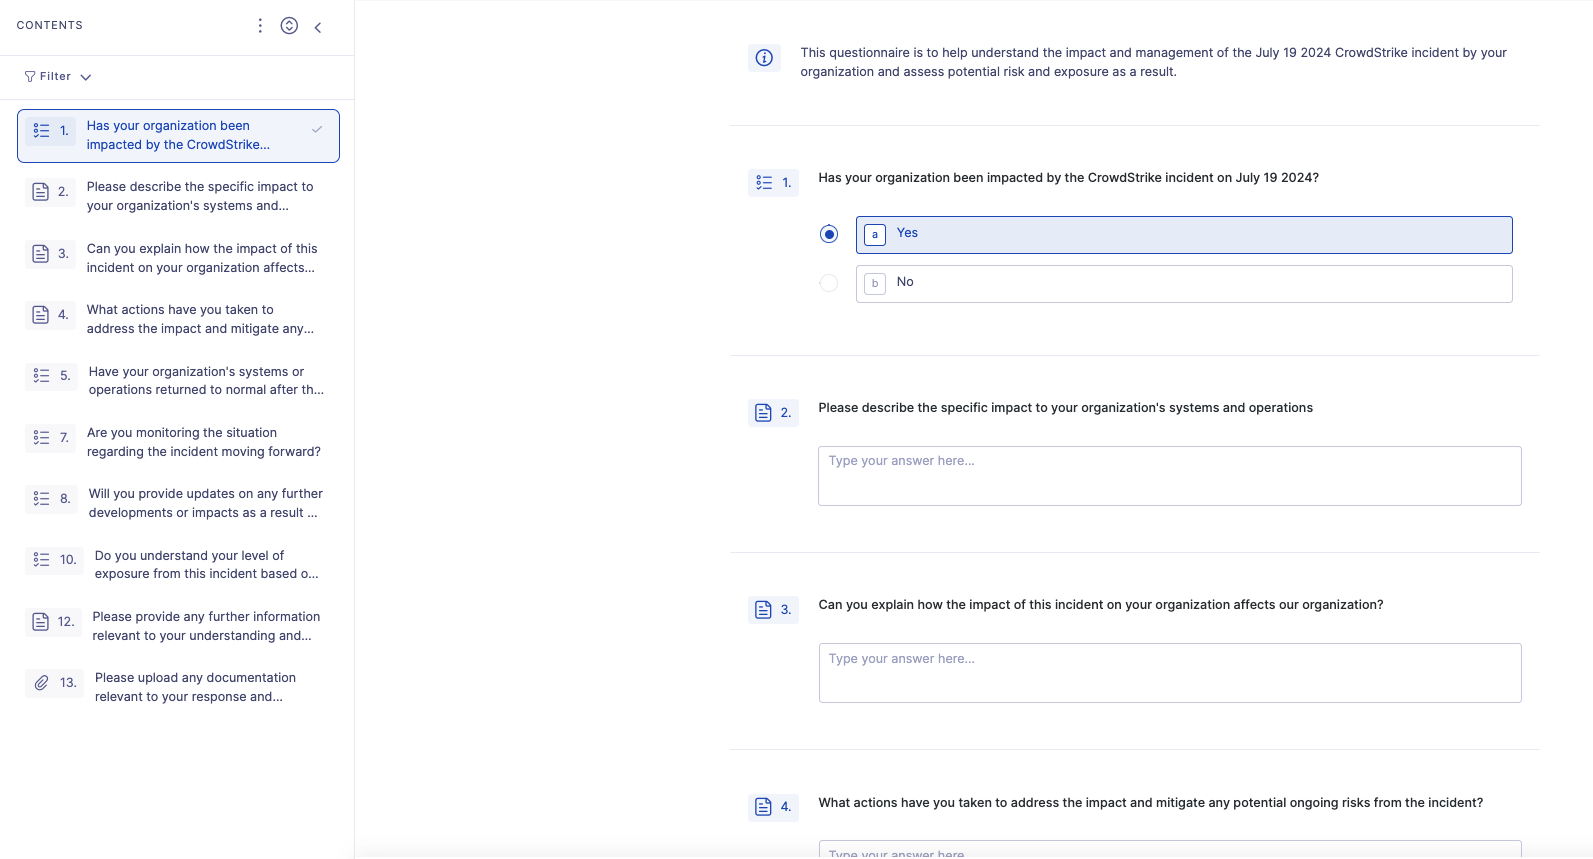Screen dimensions: 1593x859
Task: Click answer field for question 2 specific impact
Action: point(1170,476)
